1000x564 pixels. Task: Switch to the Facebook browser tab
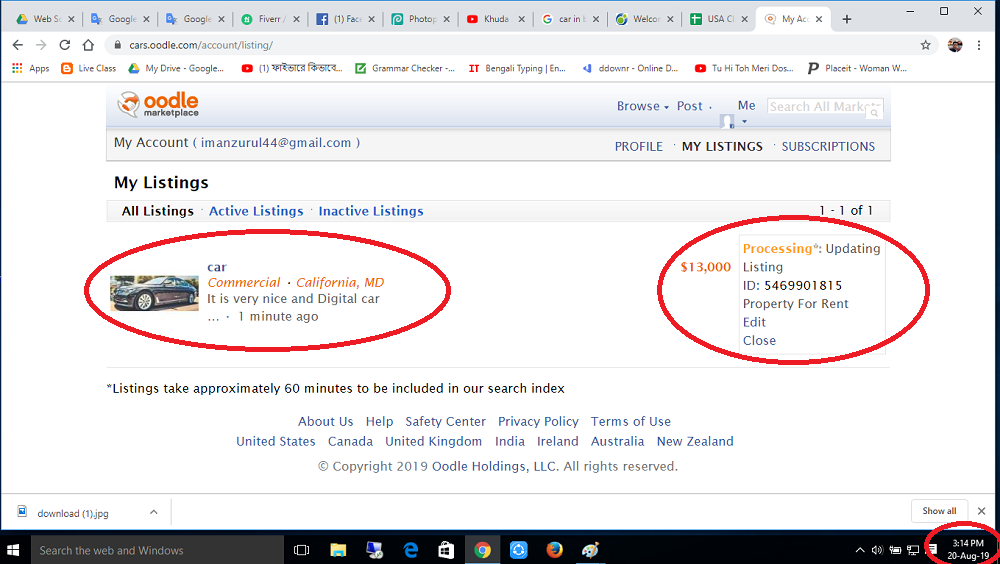click(x=347, y=19)
